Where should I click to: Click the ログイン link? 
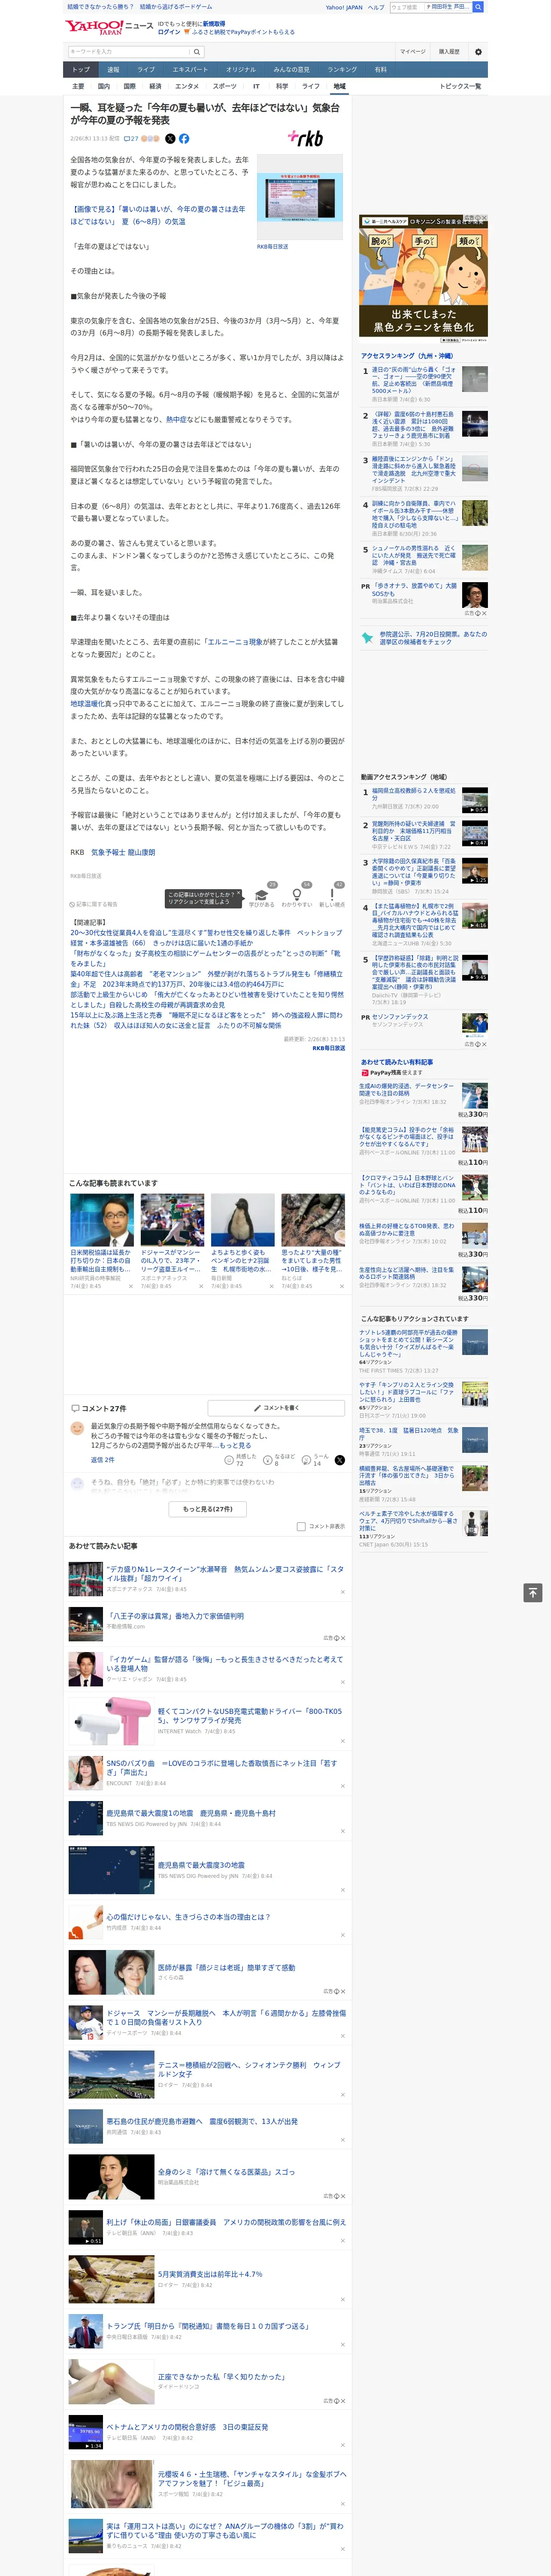[169, 32]
